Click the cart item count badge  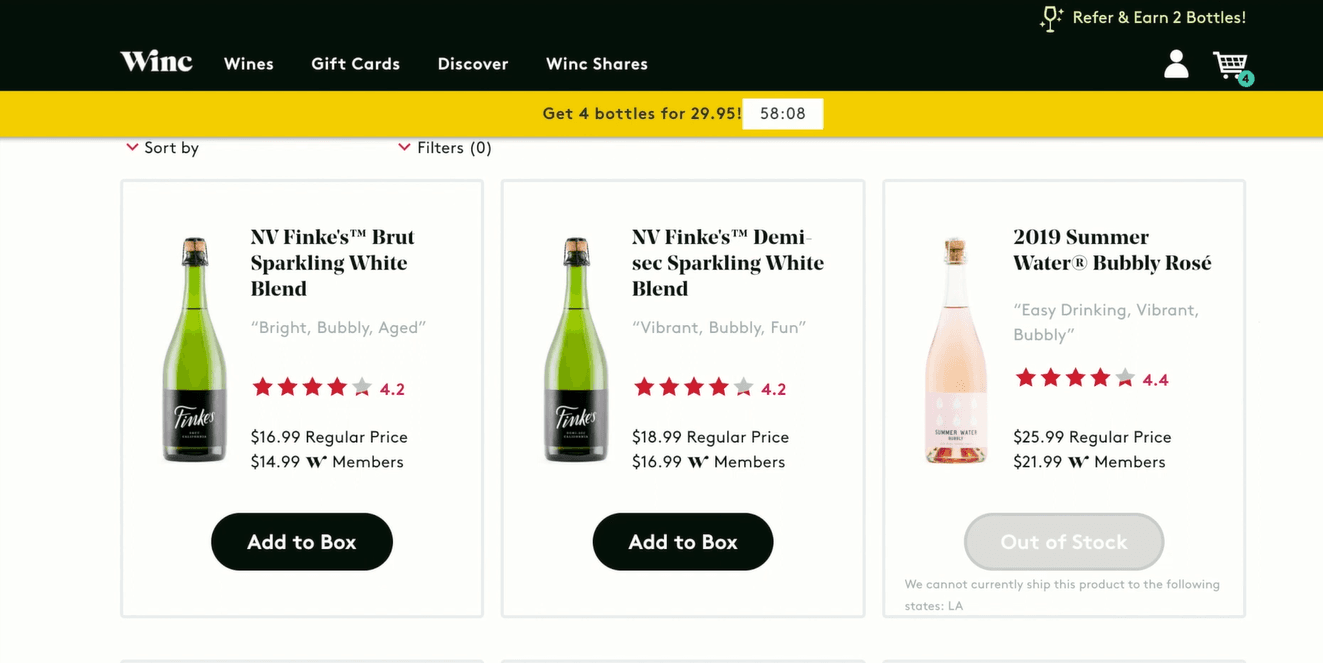tap(1246, 79)
